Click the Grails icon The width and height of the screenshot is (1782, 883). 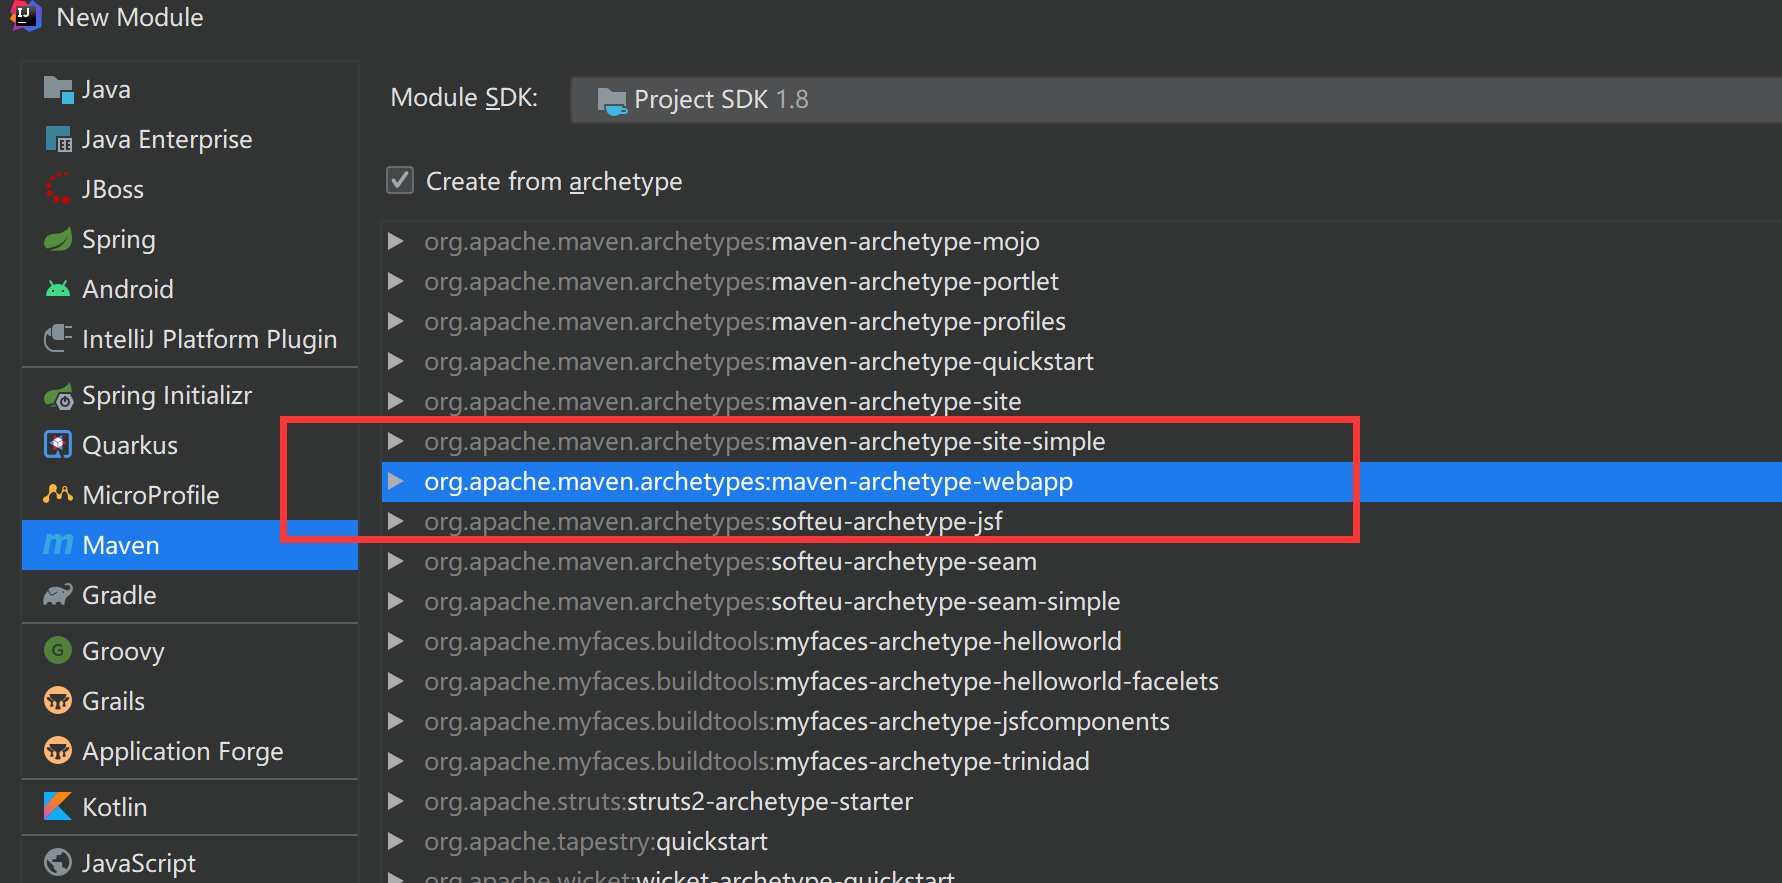click(58, 701)
